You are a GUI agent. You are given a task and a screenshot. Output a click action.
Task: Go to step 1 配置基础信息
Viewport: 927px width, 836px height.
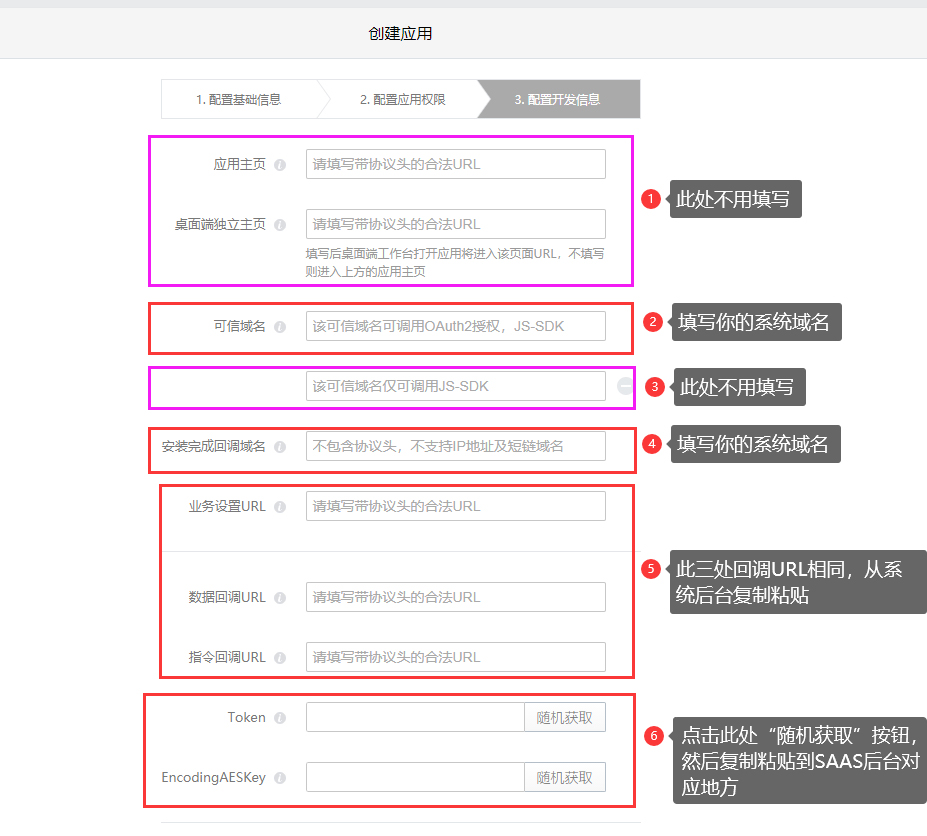click(239, 99)
